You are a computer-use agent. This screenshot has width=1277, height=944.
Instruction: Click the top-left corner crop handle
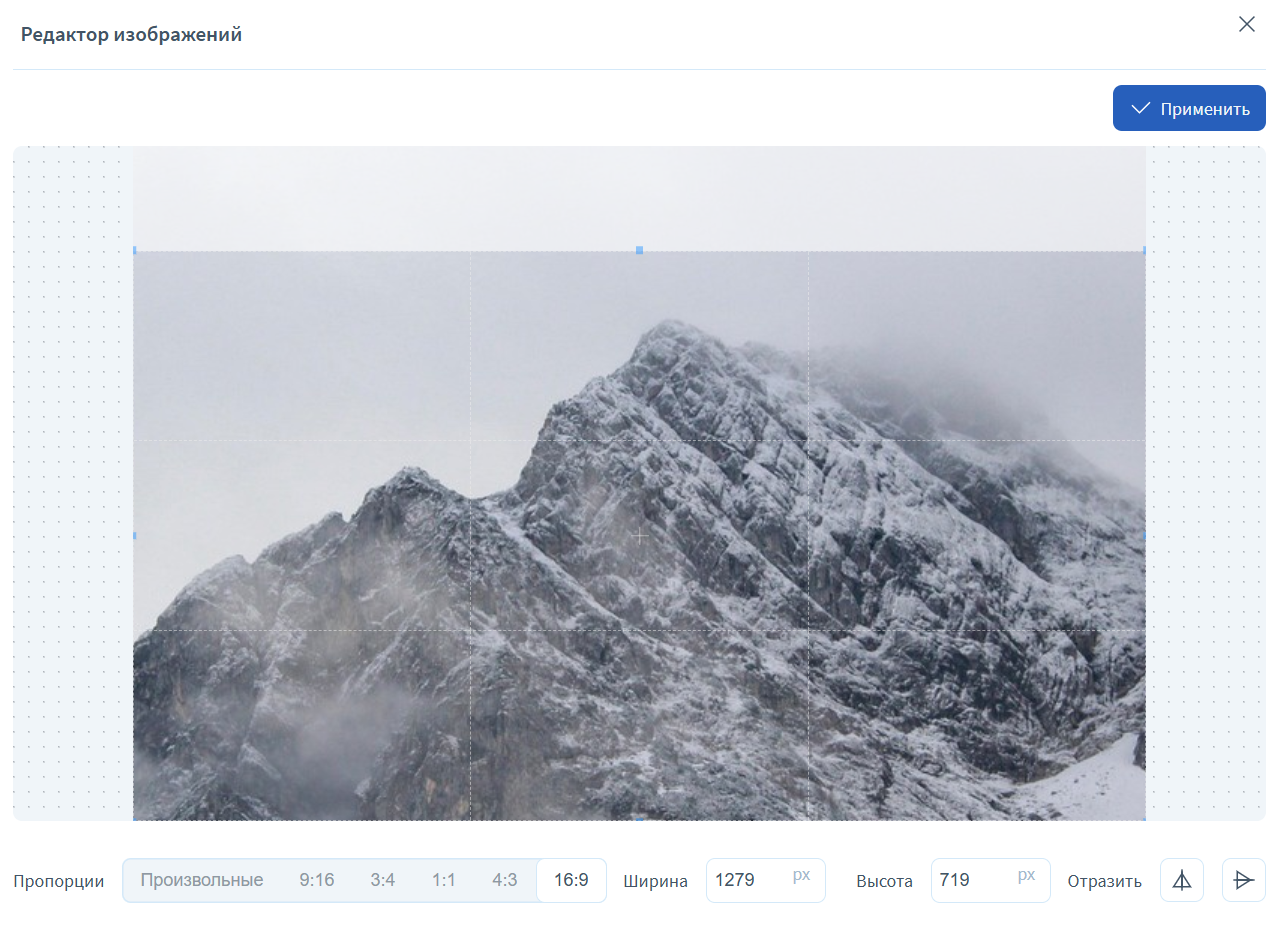click(x=135, y=251)
